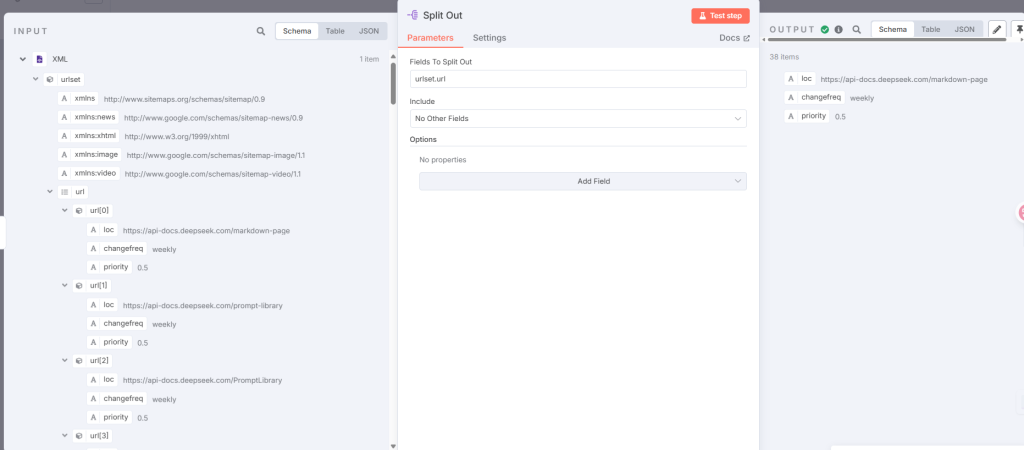The image size is (1024, 450).
Task: Open the Add Field options dropdown
Action: tap(583, 181)
